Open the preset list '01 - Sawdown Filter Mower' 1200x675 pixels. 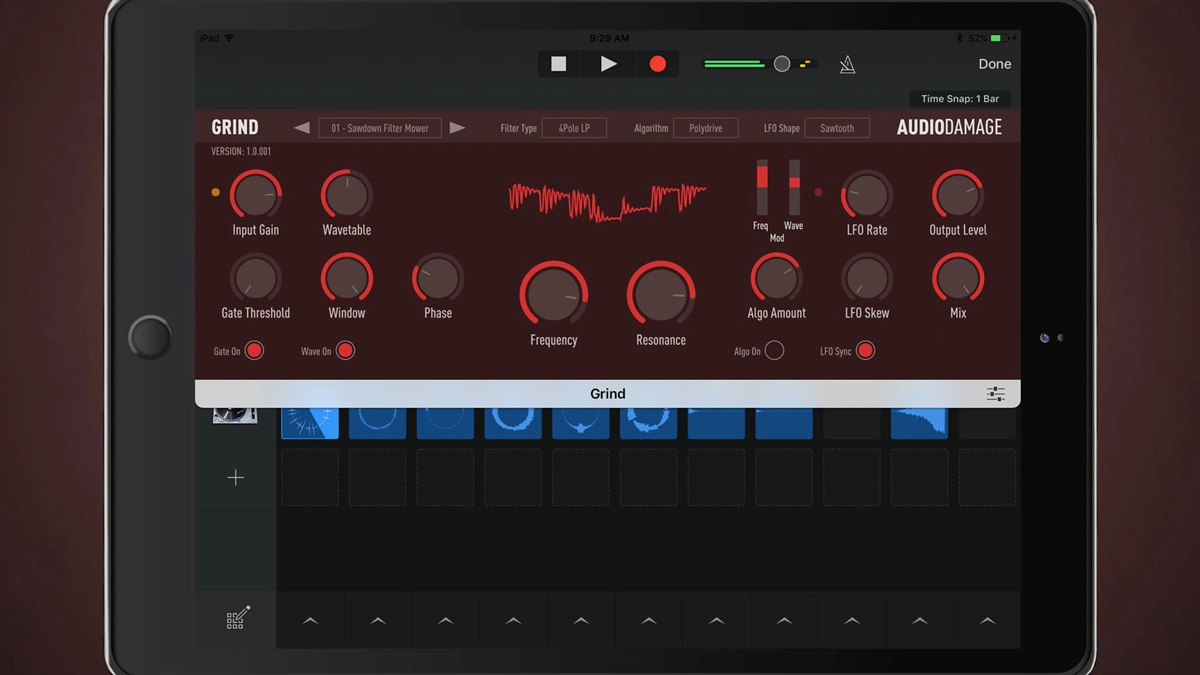click(x=380, y=128)
